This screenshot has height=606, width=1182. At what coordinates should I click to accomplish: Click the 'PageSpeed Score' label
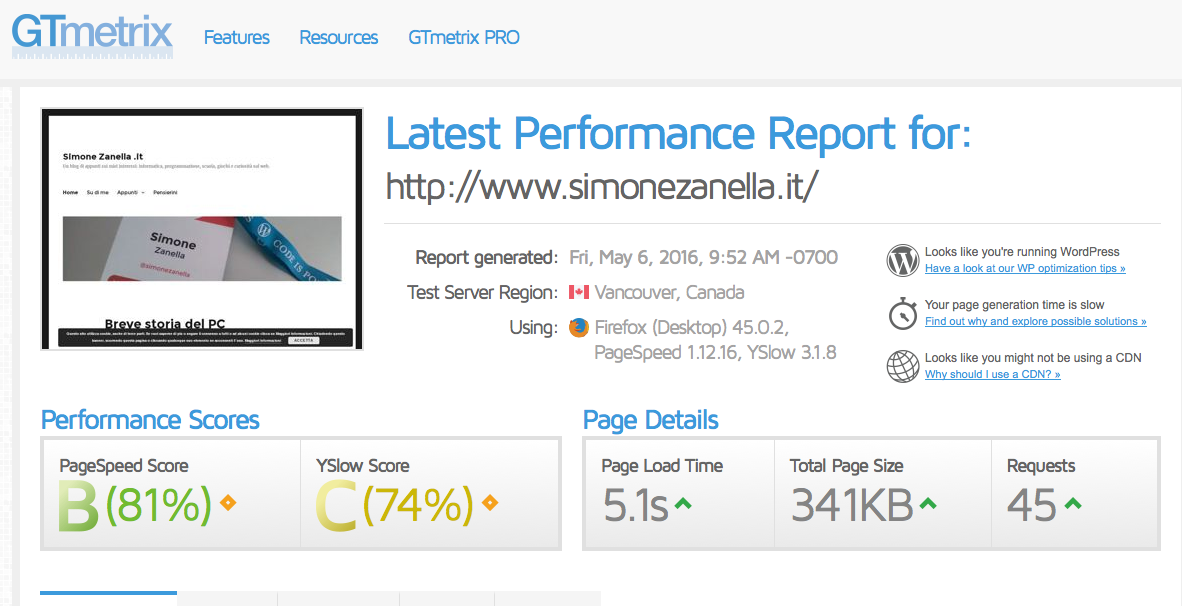(x=124, y=466)
